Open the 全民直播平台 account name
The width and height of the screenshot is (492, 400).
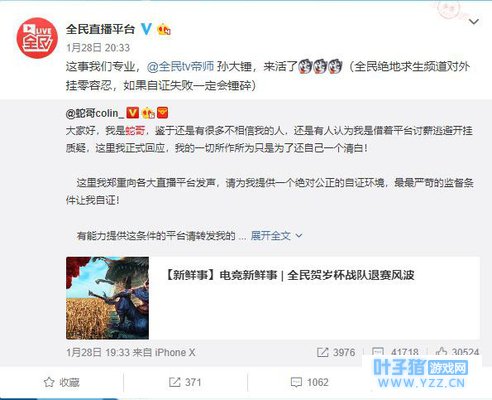[100, 29]
